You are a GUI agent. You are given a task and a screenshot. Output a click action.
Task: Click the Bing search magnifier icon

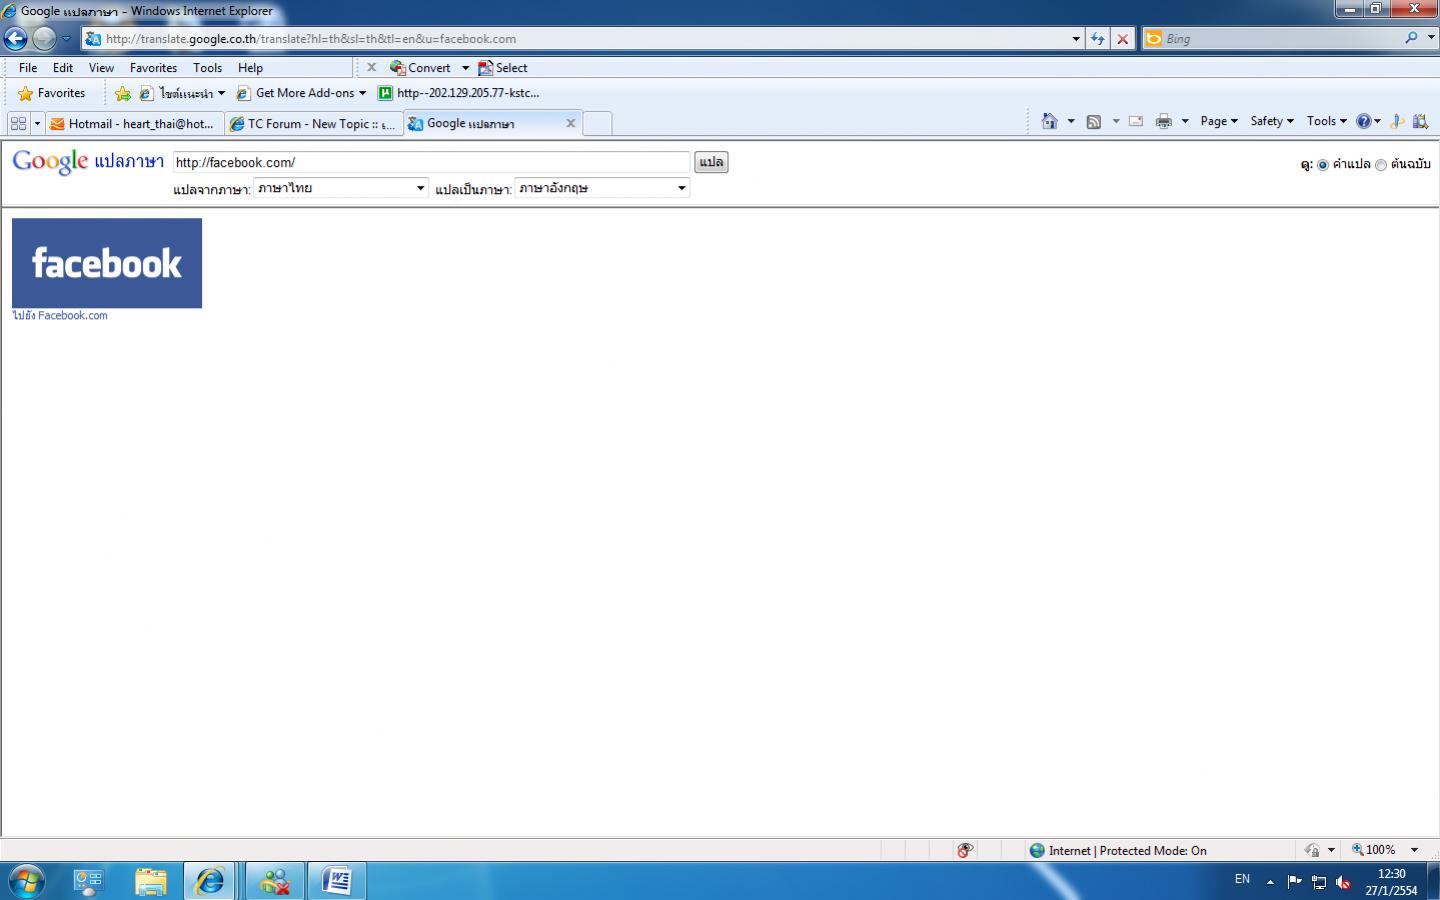[x=1411, y=38]
